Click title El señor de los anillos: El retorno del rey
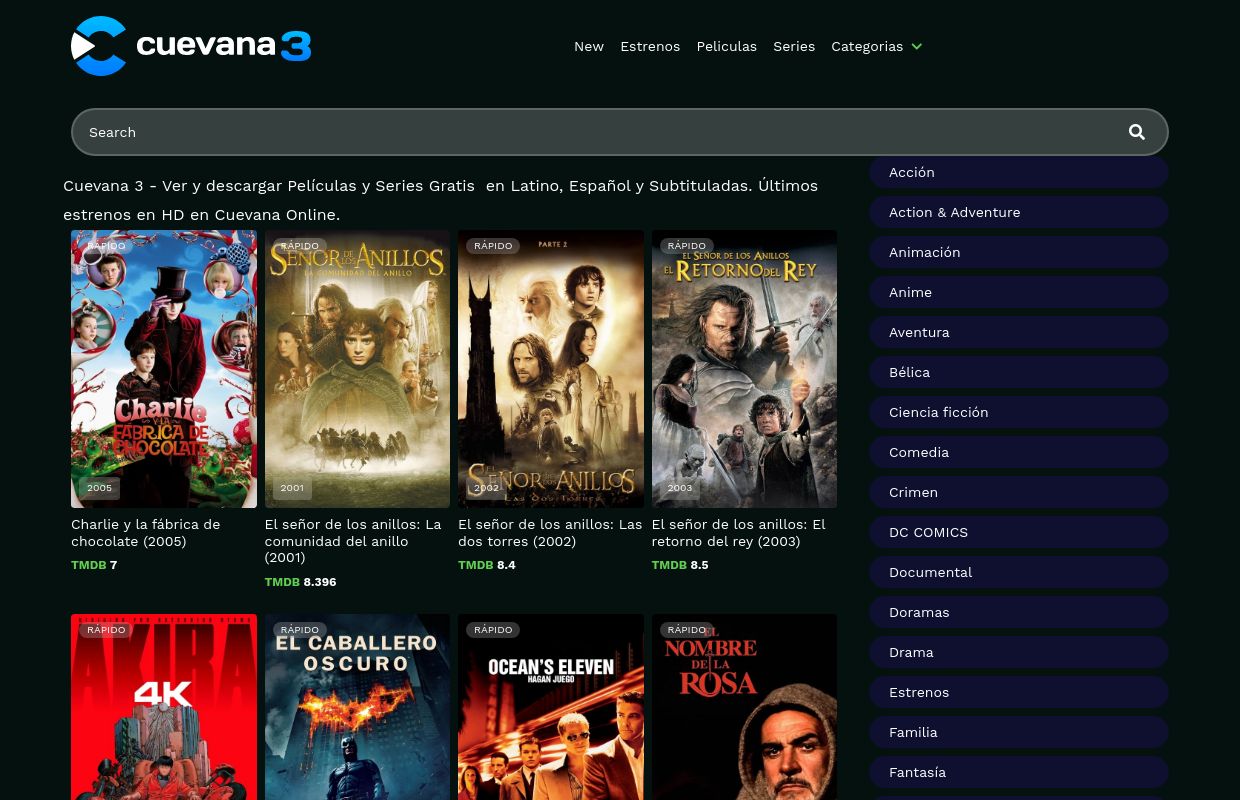Viewport: 1240px width, 800px height. [x=739, y=533]
